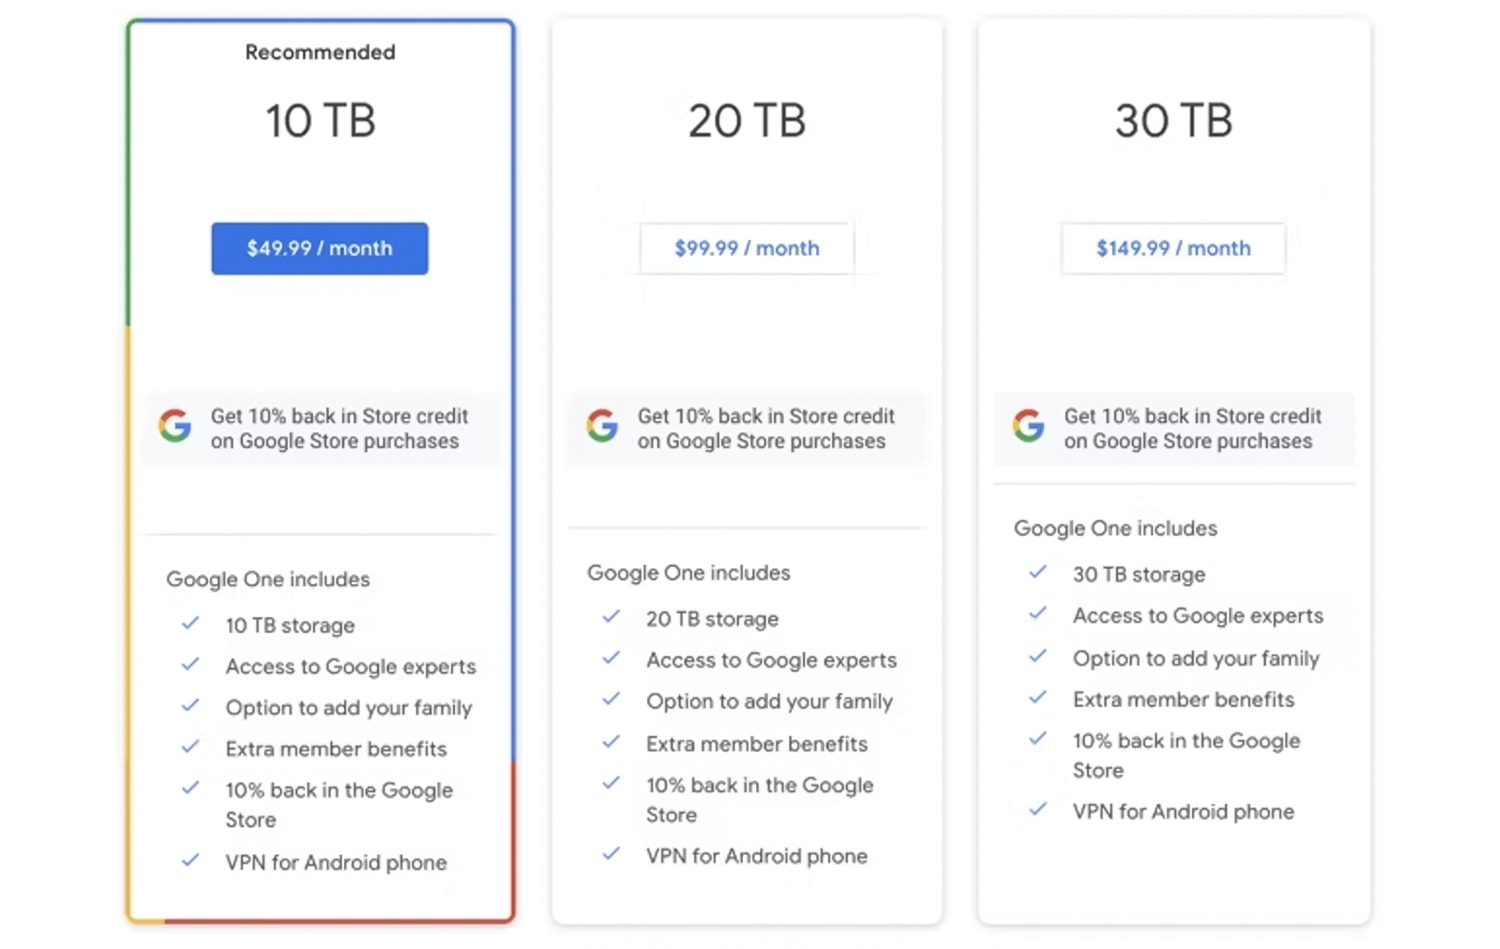Select the 30 TB plan heading

point(1173,120)
